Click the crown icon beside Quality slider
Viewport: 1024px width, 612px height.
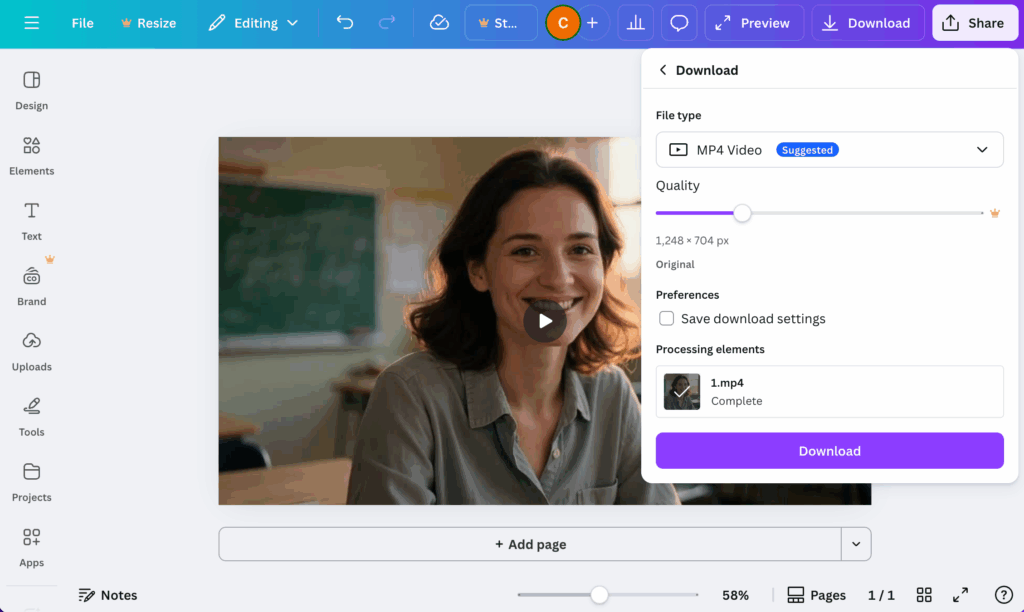(995, 213)
